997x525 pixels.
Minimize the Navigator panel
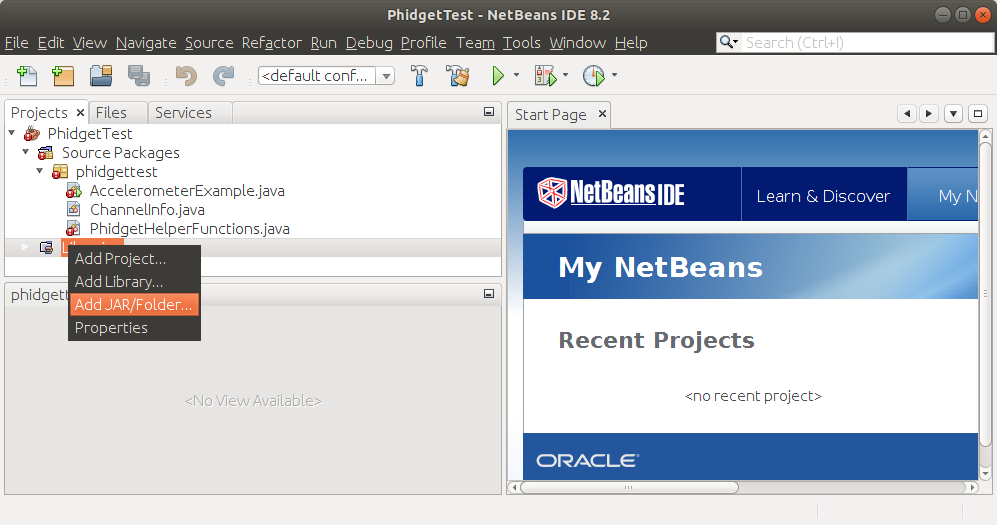point(489,294)
